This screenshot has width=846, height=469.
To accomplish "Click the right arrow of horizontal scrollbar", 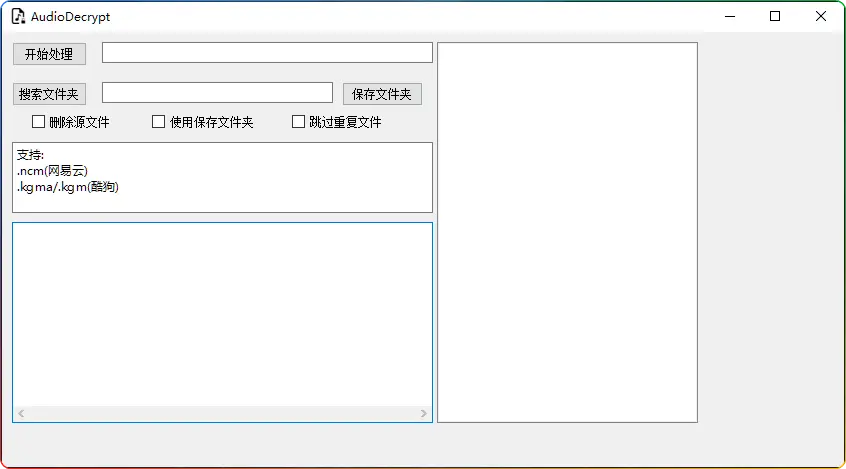I will (424, 413).
